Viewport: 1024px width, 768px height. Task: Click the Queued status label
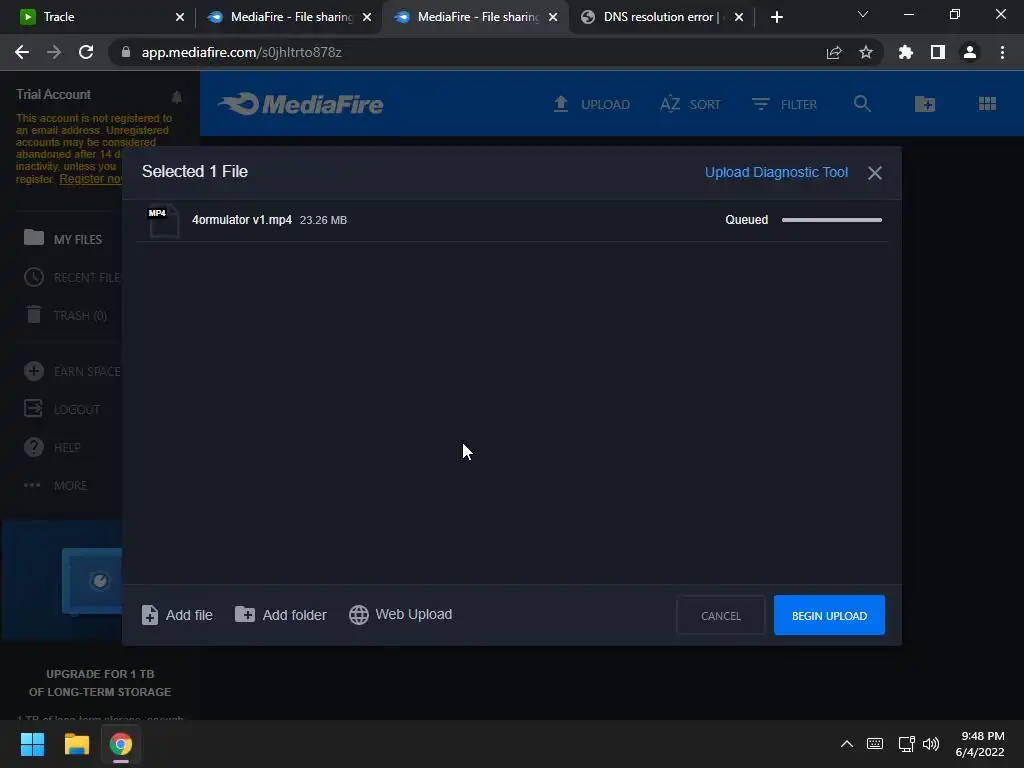point(746,220)
